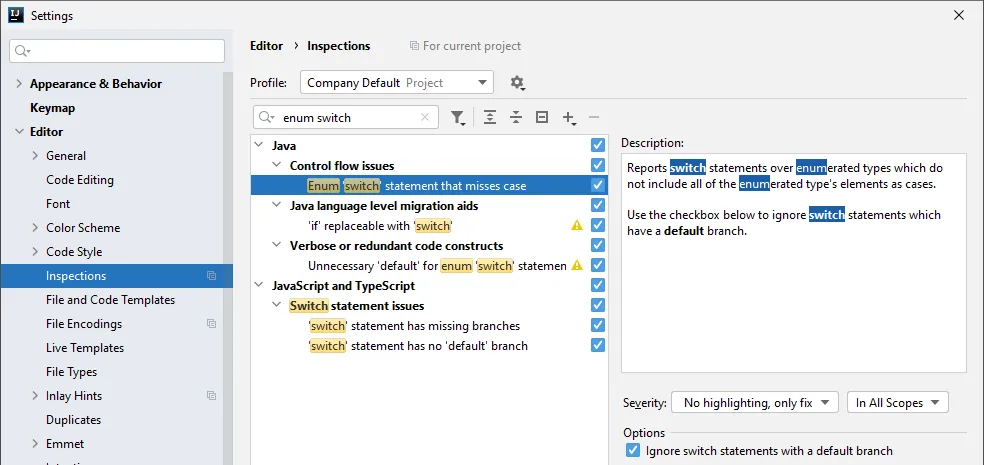The width and height of the screenshot is (984, 465).
Task: Disable the 'switch' statement has missing branches inspection
Action: [598, 326]
